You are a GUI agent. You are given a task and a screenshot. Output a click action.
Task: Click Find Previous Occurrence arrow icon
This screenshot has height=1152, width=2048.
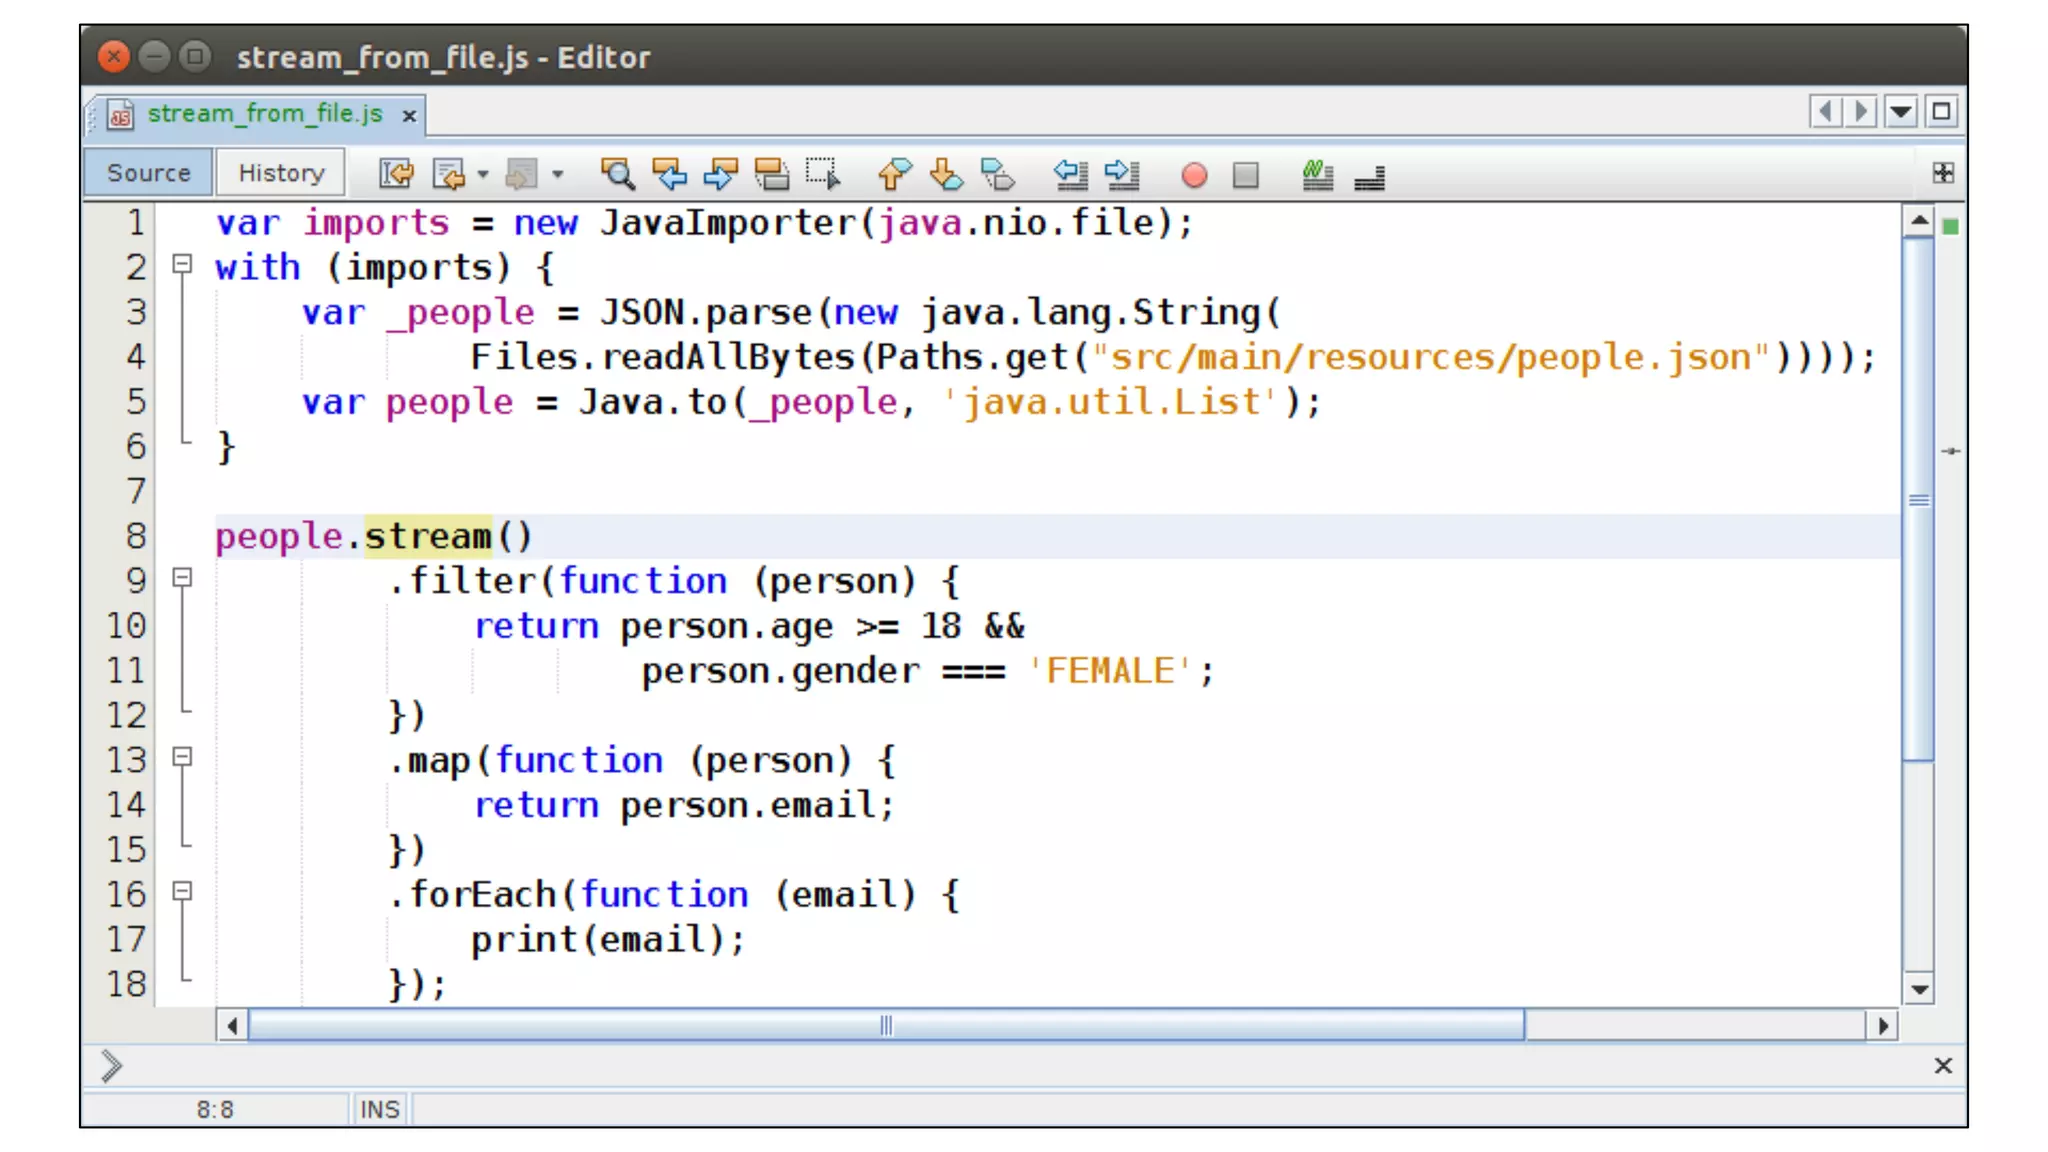(x=668, y=174)
